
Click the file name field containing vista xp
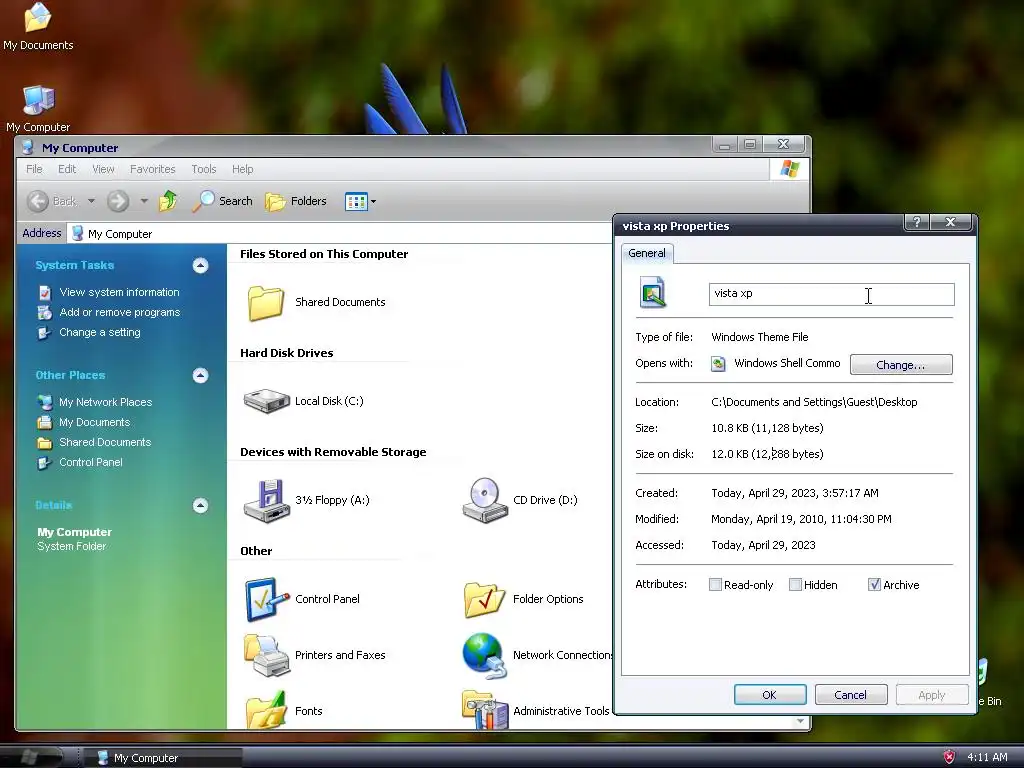[x=831, y=294]
